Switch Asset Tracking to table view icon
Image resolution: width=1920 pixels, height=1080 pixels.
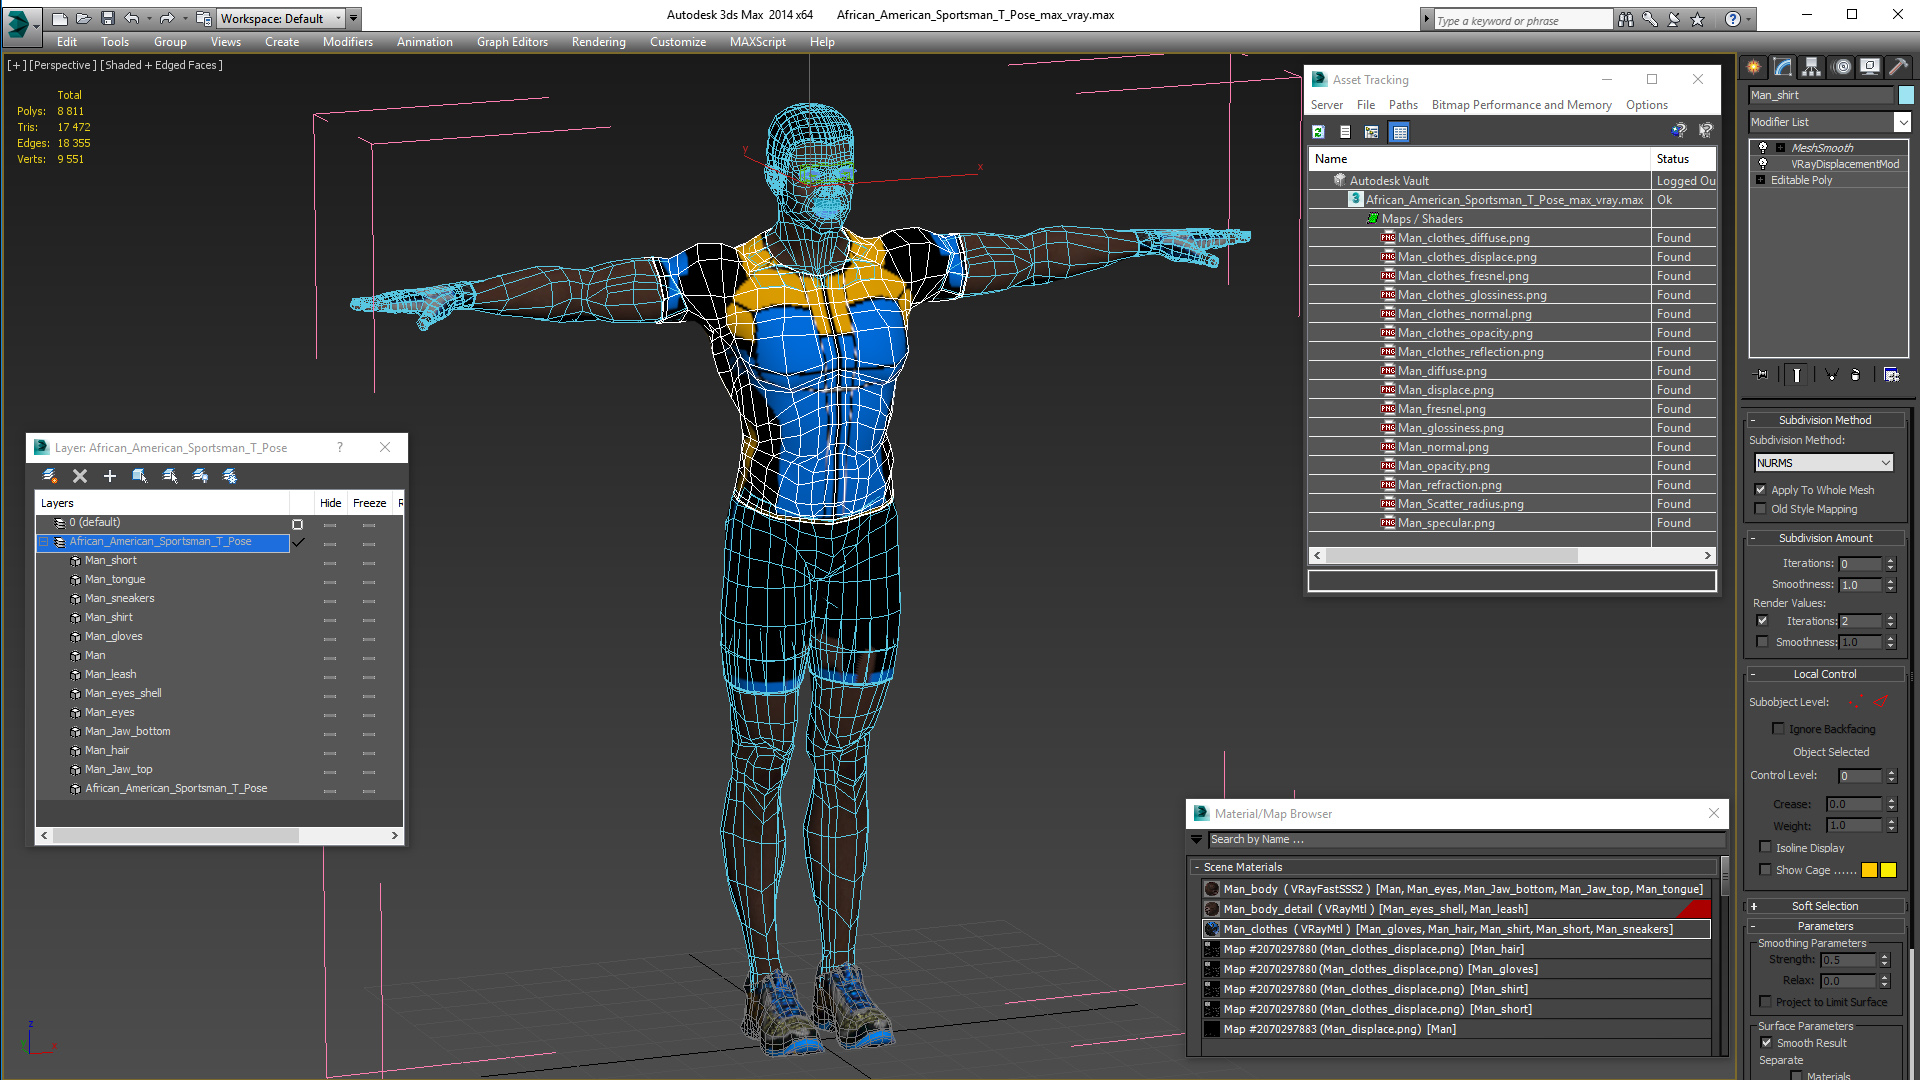[1400, 132]
